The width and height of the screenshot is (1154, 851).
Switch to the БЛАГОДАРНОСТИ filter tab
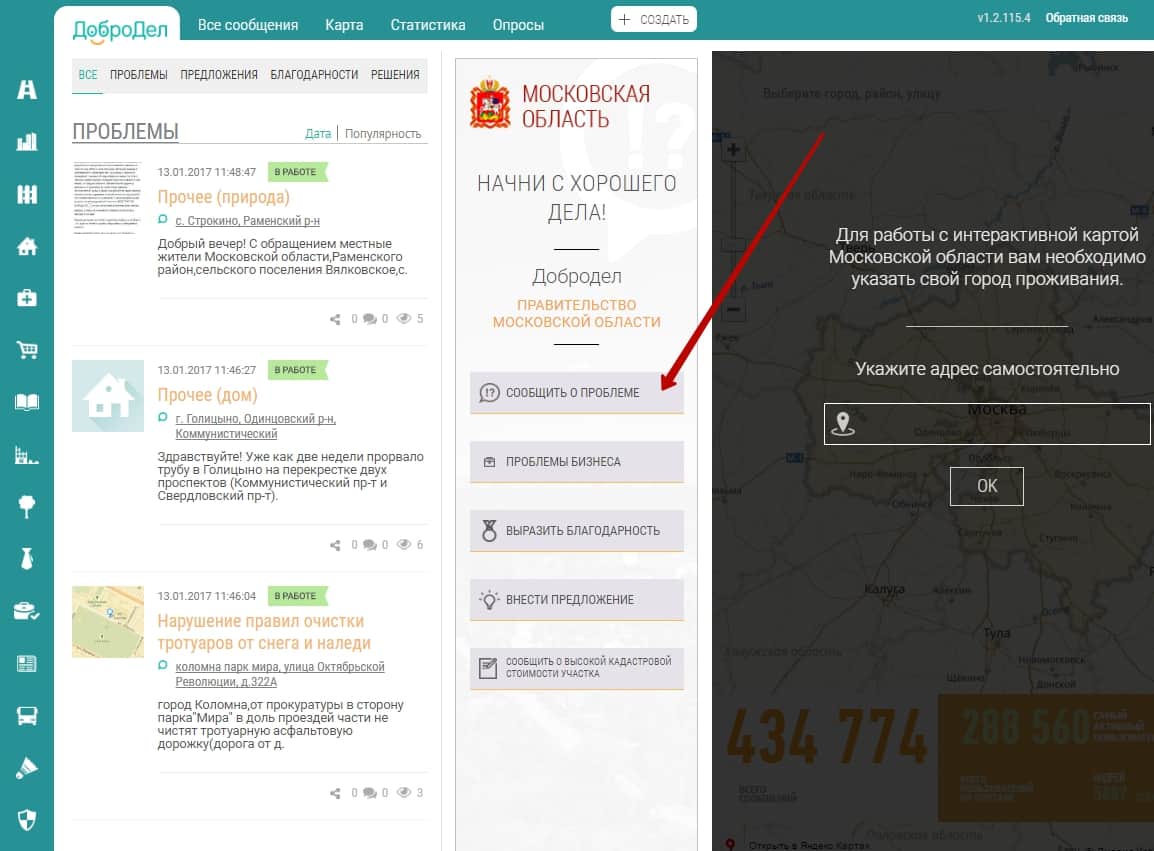pos(314,75)
